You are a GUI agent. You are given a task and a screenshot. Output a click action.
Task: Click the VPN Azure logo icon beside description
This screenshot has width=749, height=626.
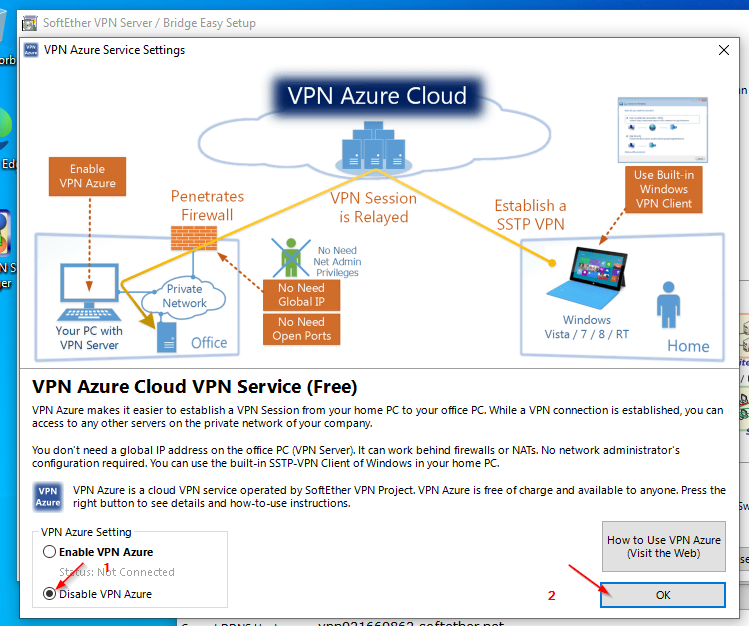(48, 497)
